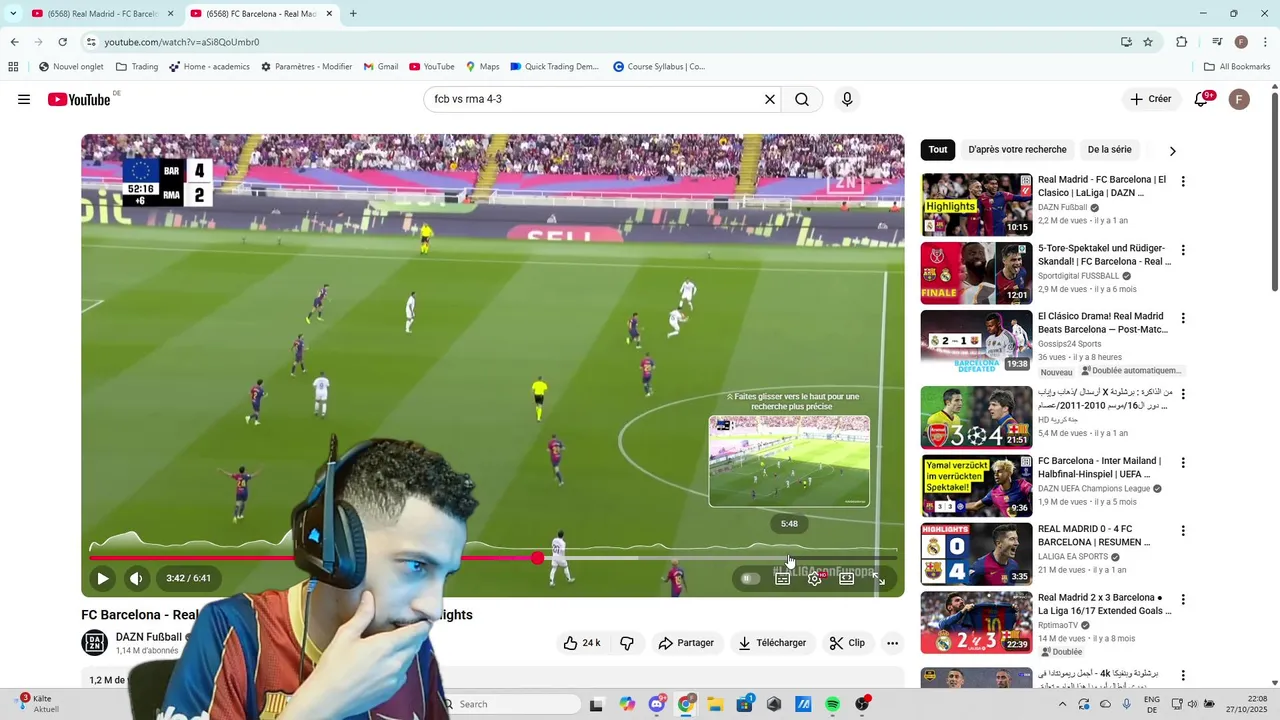Open the more actions ellipsis under the video

point(892,643)
